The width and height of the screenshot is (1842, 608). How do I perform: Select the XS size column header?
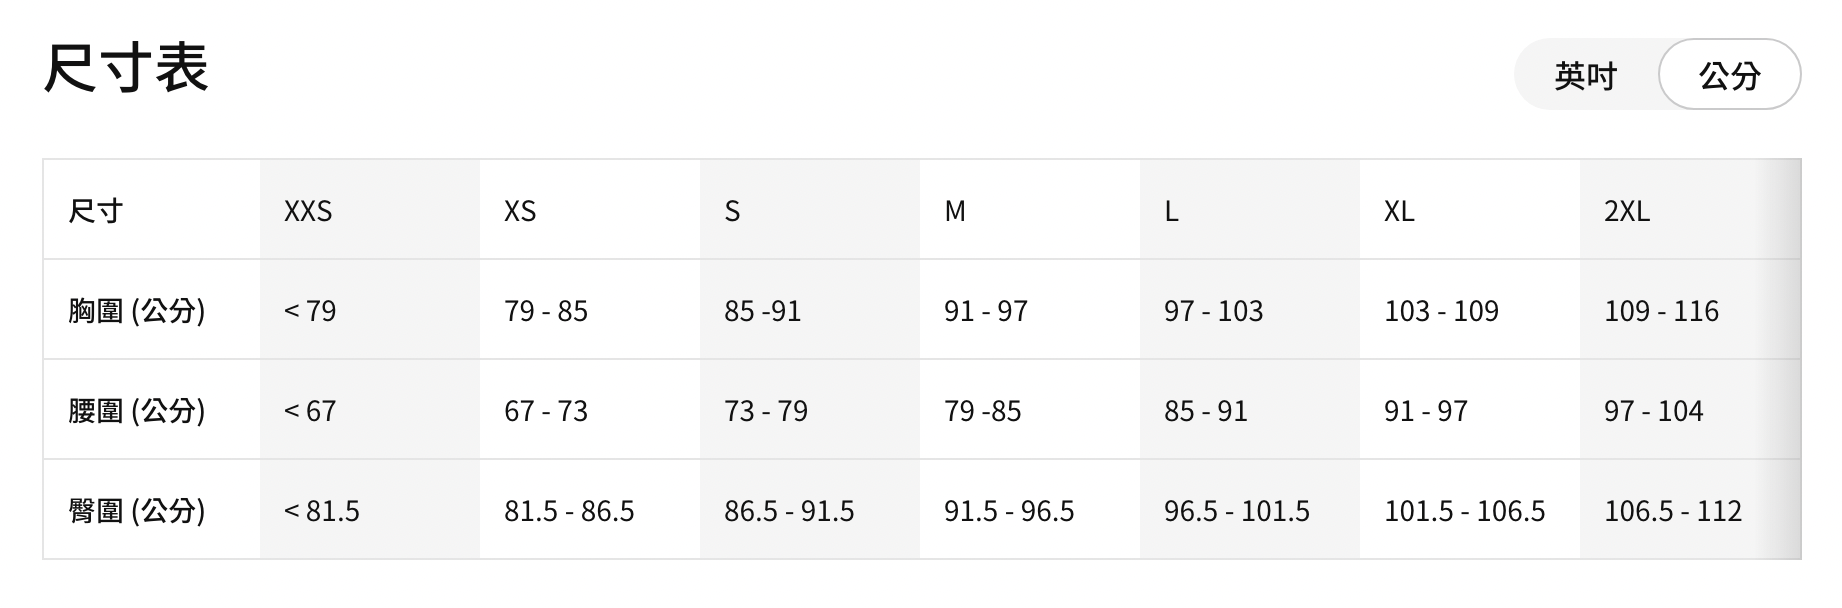click(520, 211)
